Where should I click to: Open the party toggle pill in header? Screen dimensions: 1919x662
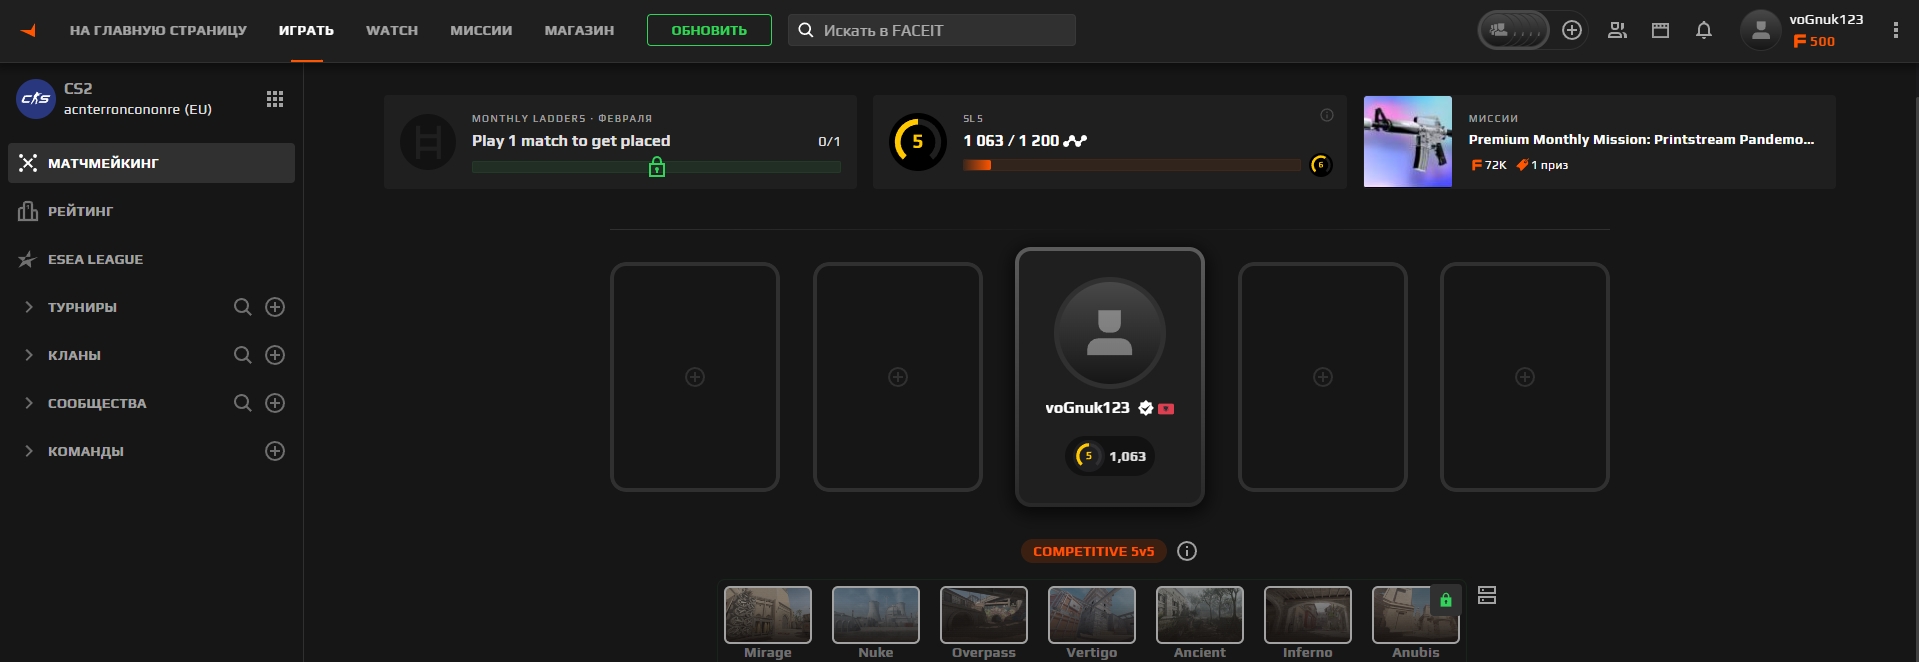coord(1513,30)
